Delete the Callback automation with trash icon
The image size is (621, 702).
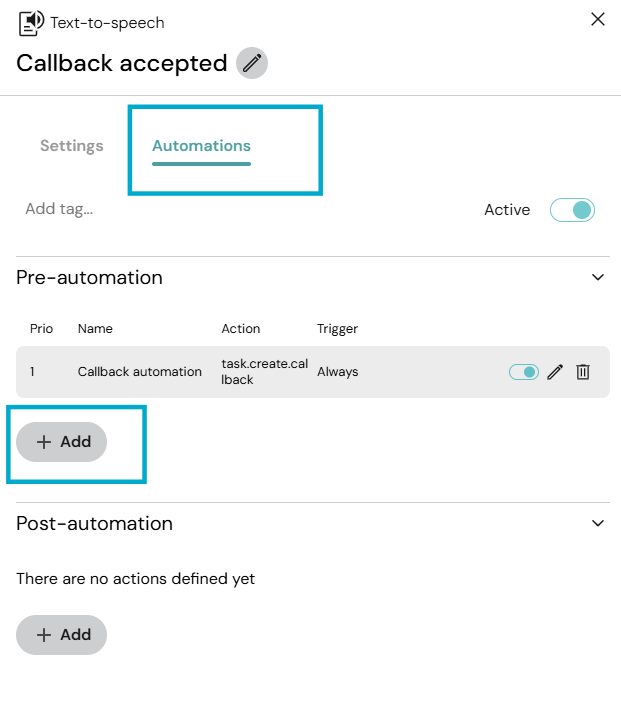click(x=582, y=372)
